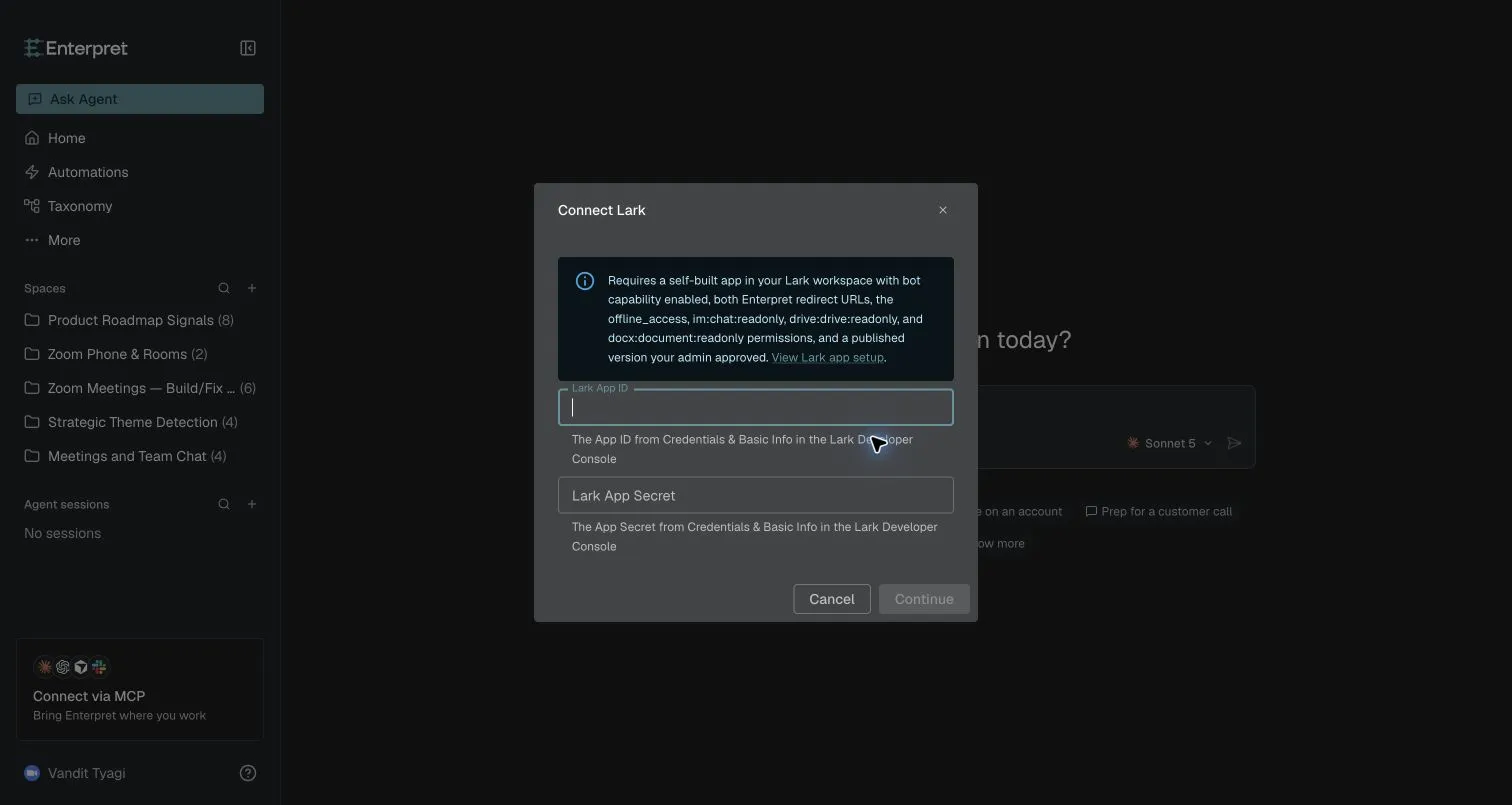
Task: Close the Connect Lark dialog
Action: pos(943,210)
